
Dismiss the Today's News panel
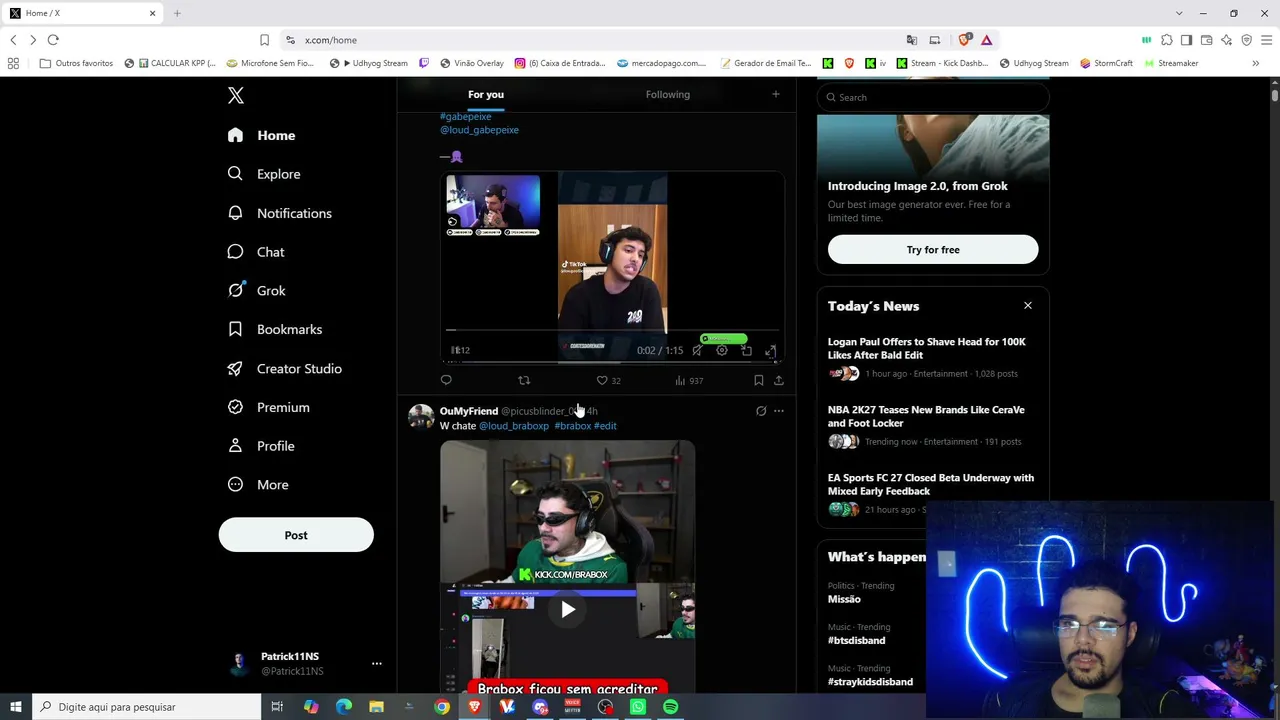1027,305
